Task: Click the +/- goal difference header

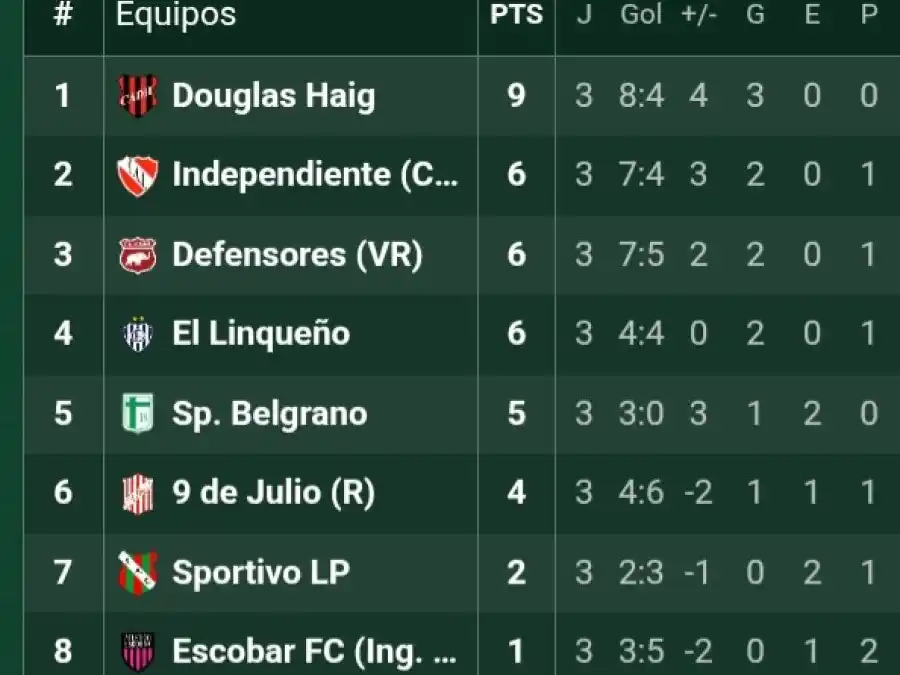Action: pyautogui.click(x=698, y=15)
